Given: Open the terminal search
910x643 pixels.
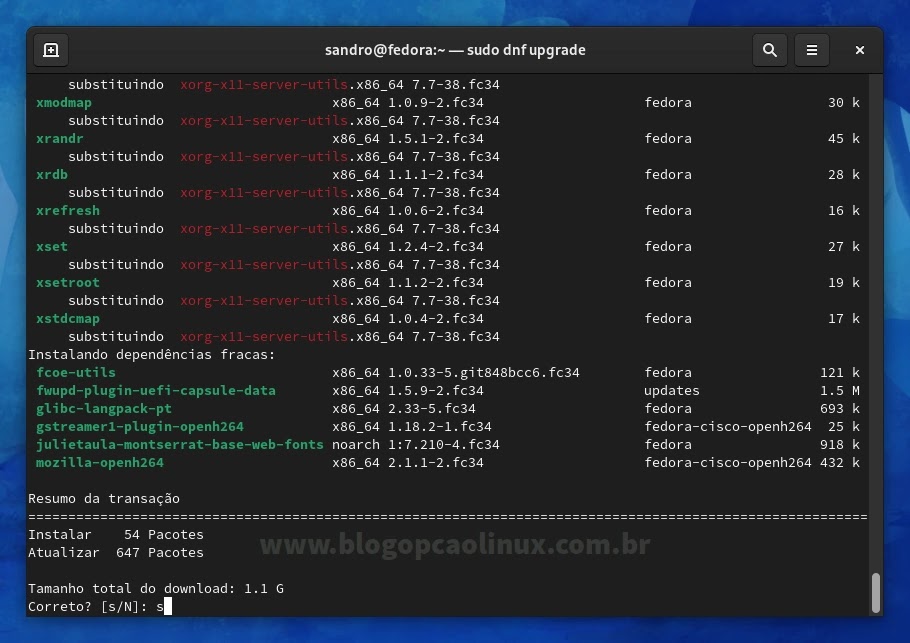Looking at the screenshot, I should point(770,50).
